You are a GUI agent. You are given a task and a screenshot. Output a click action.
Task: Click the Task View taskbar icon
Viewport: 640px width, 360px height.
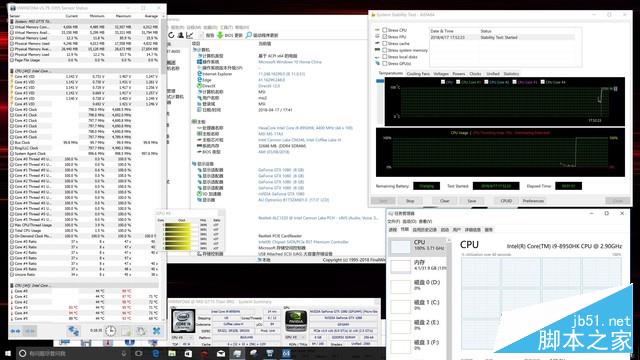139,353
